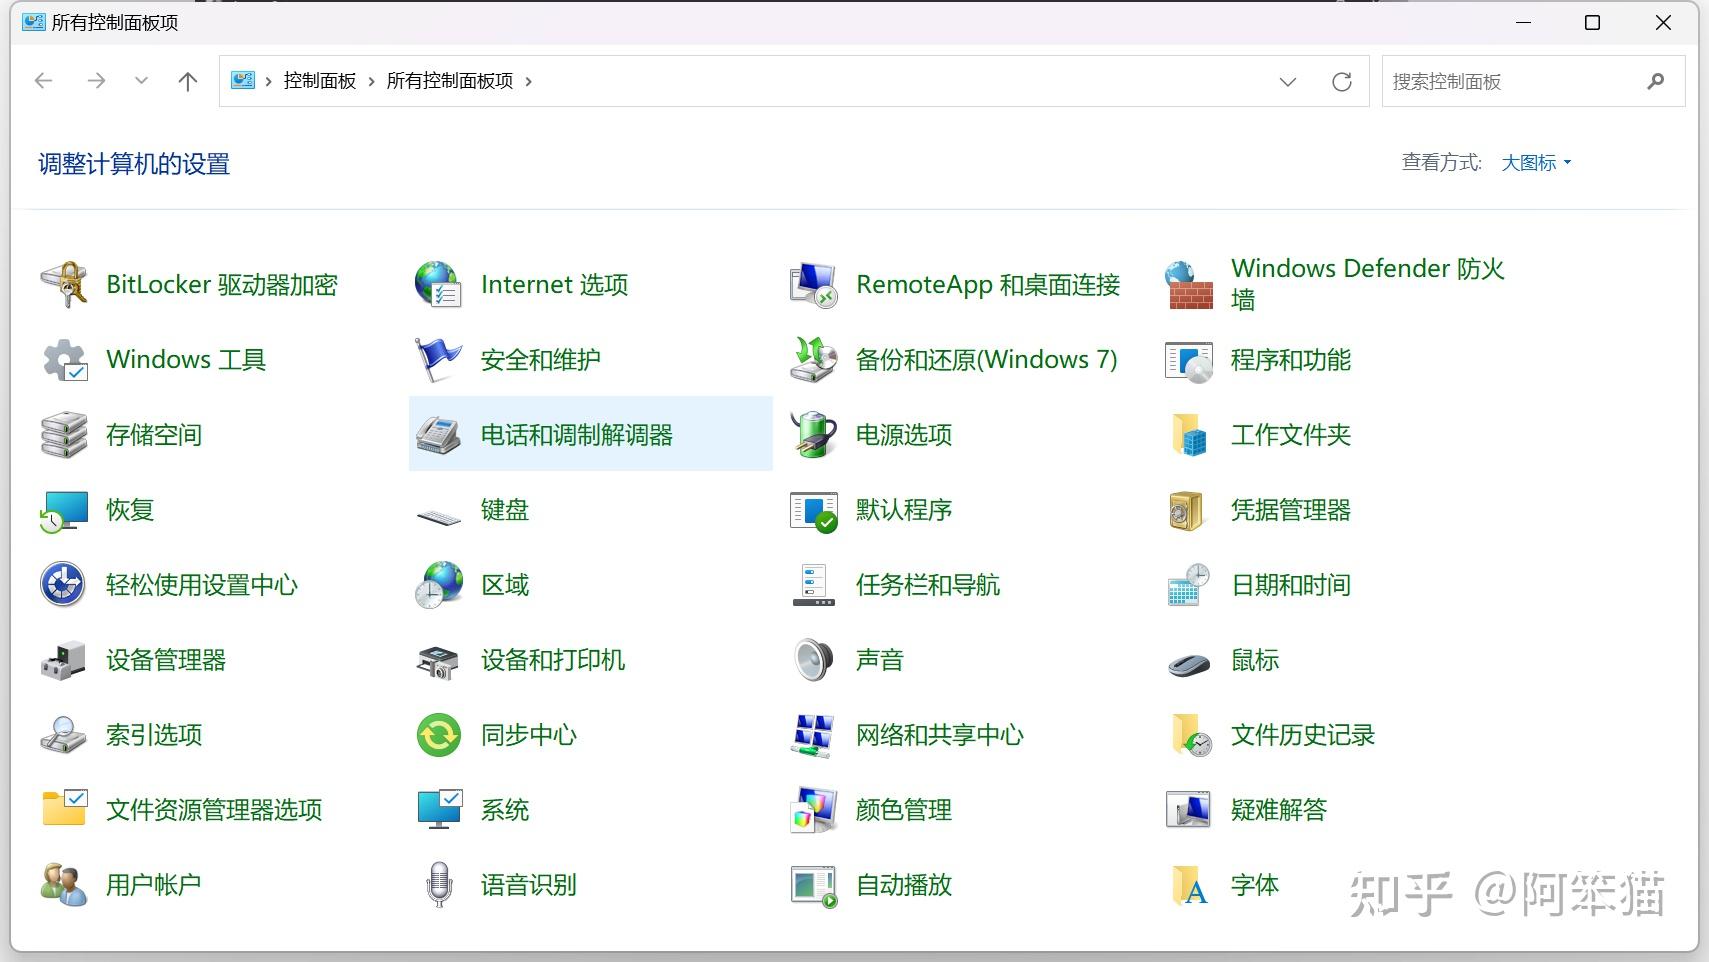
Task: Open the 存储空间 drives icon
Action: [64, 435]
